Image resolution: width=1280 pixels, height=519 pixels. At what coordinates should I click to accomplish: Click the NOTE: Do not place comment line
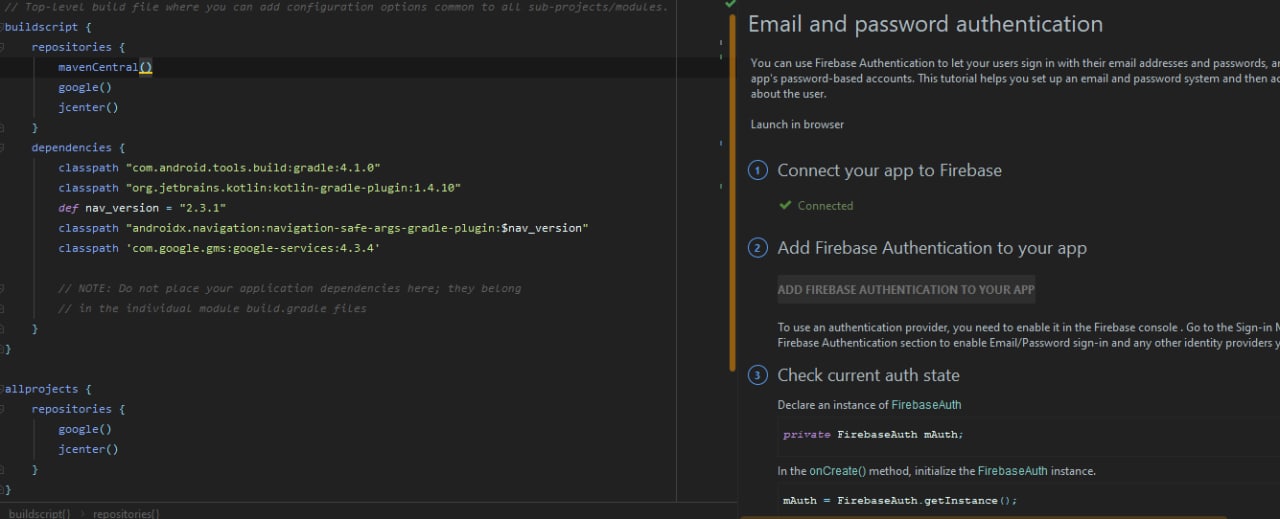(289, 288)
